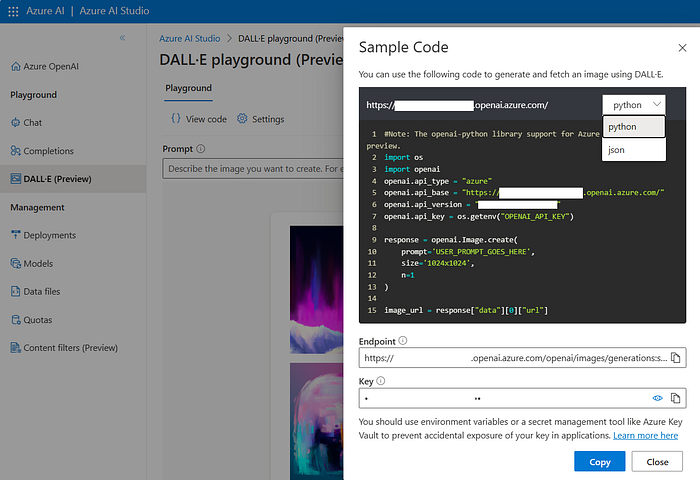Select json option from language dropdown
This screenshot has width=700, height=480.
point(618,149)
